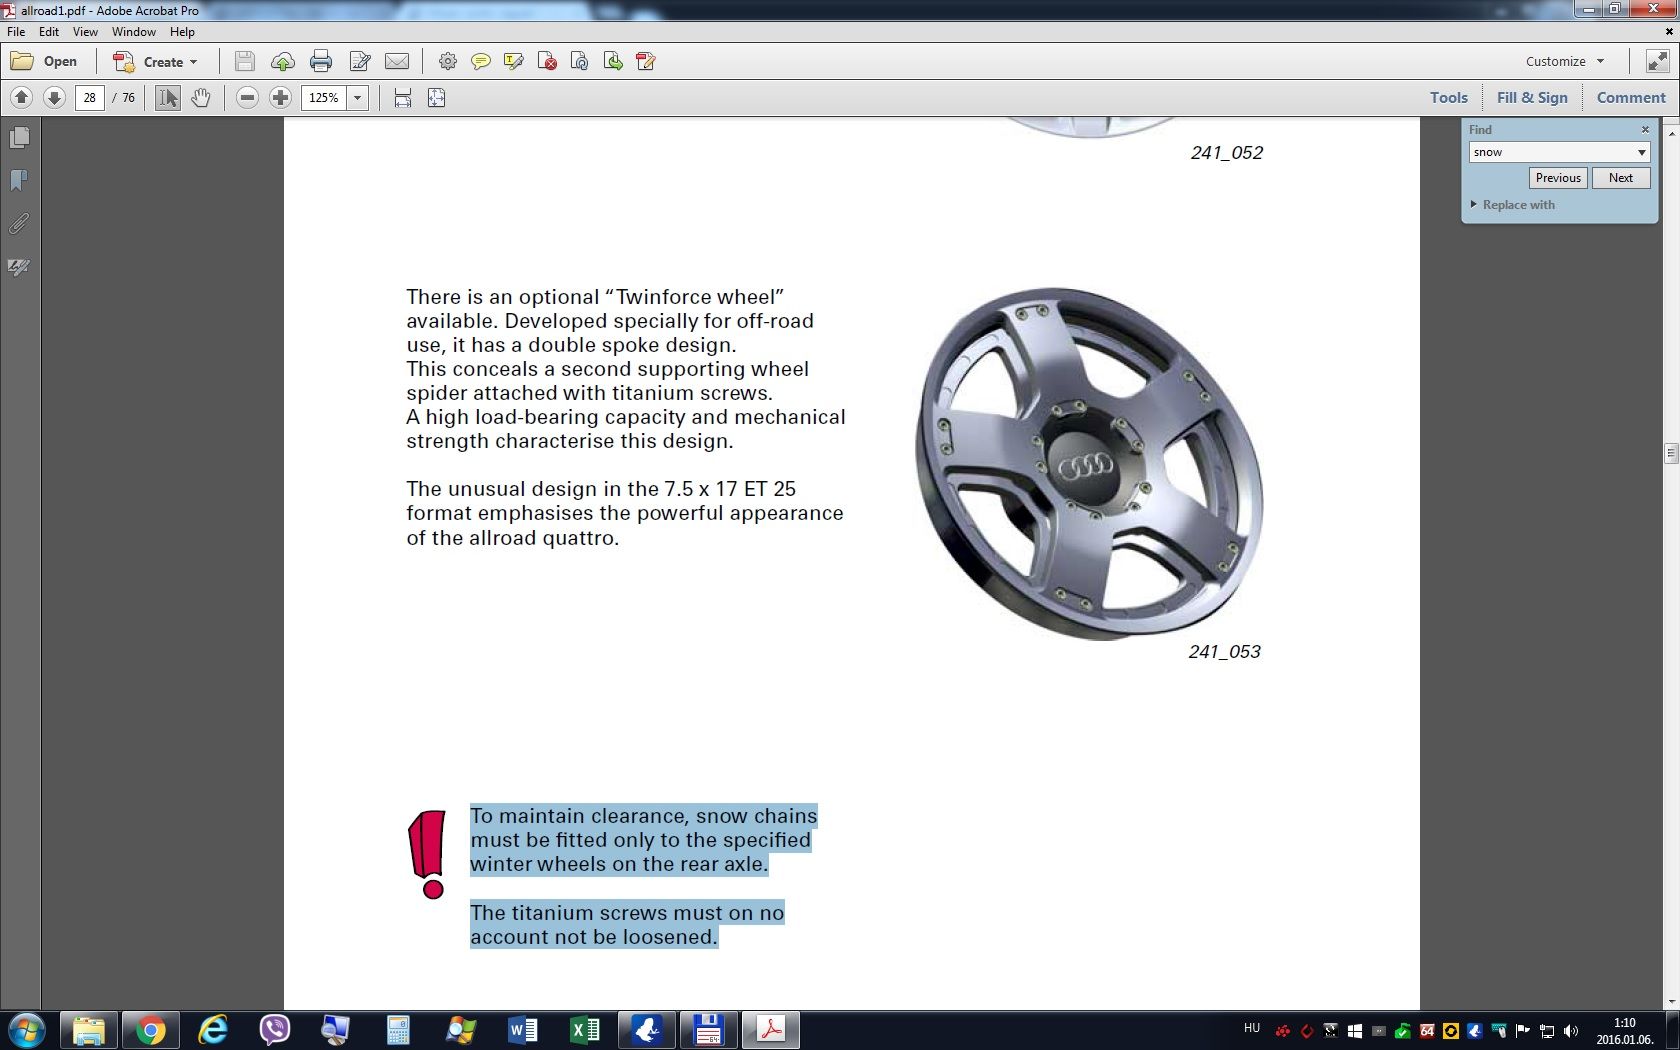Screen dimensions: 1680x1050
Task: Select the Add sticky note icon
Action: (480, 61)
